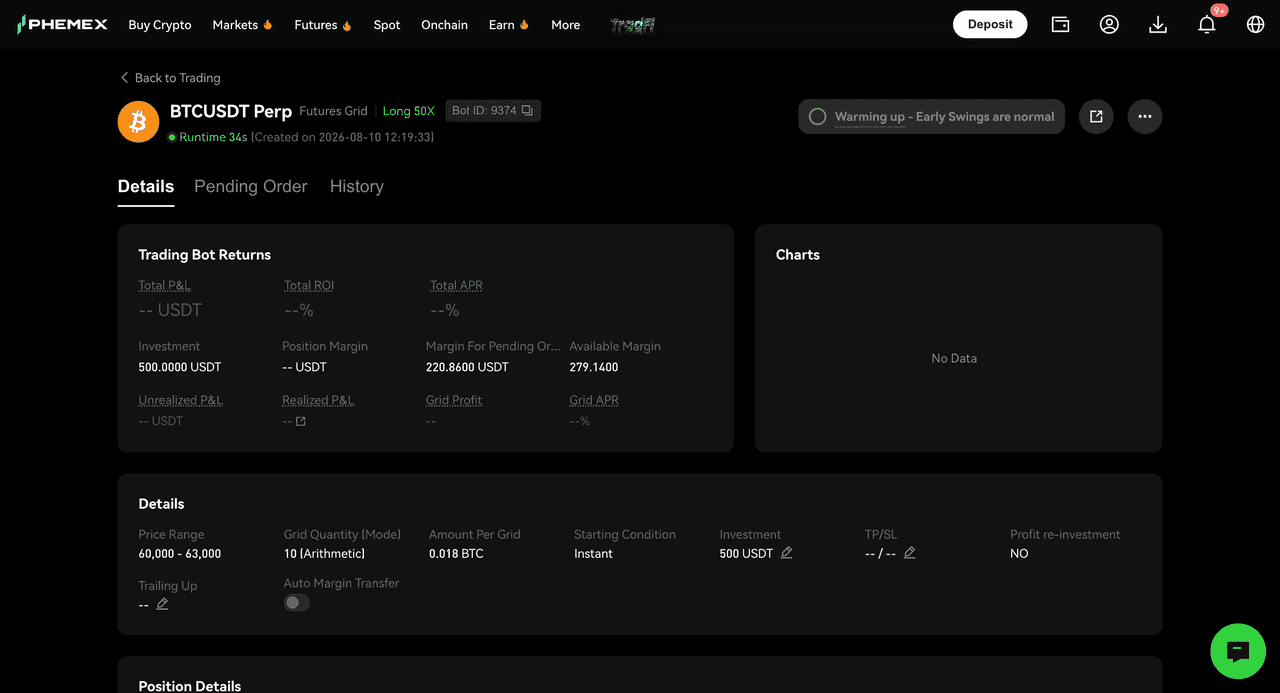The width and height of the screenshot is (1280, 693).
Task: Open the notifications bell icon
Action: 1207,24
